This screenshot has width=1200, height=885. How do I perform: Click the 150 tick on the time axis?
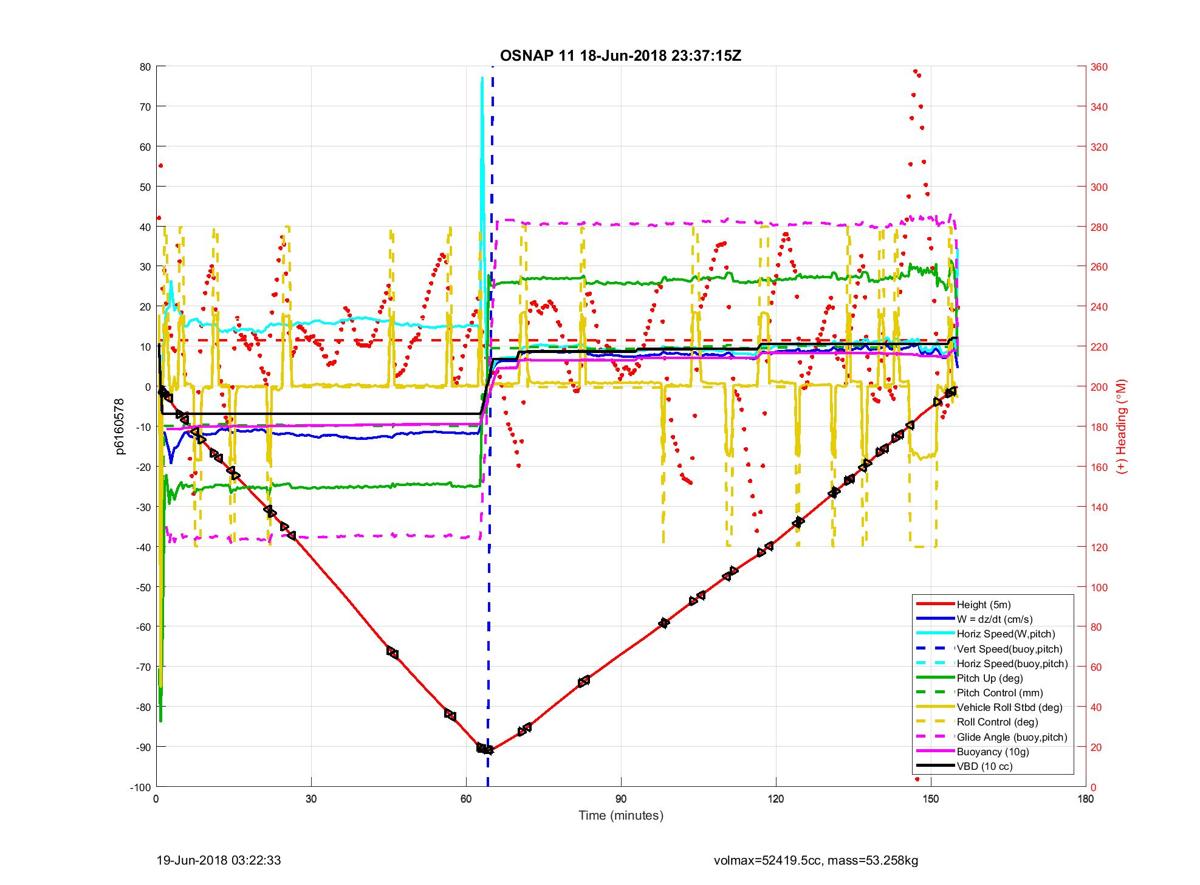931,799
